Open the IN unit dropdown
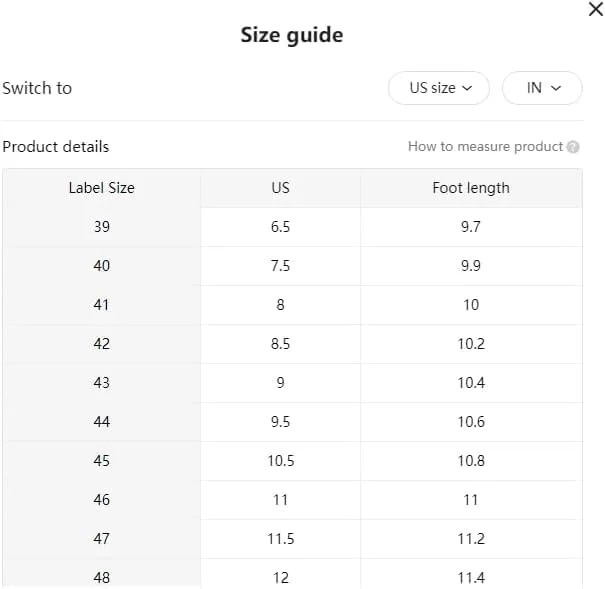Viewport: 605px width, 589px height. [x=542, y=88]
